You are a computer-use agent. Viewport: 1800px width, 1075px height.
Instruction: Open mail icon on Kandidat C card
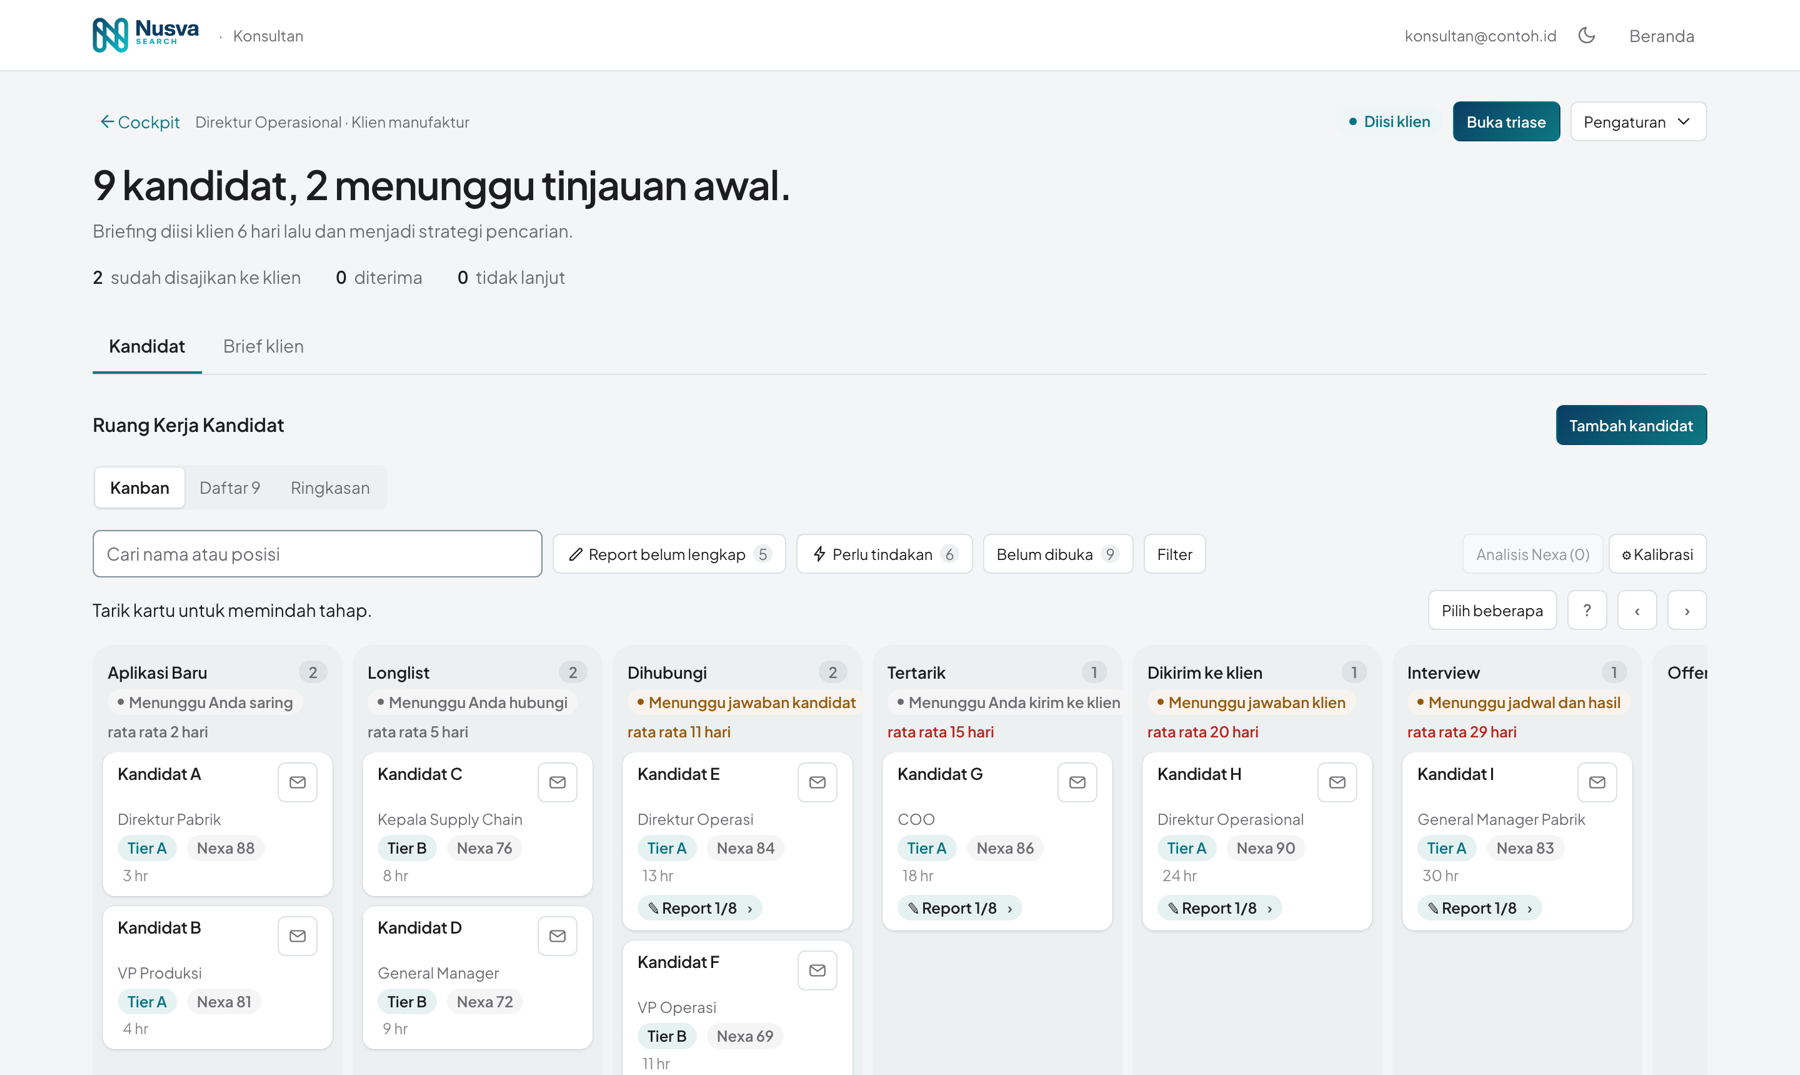coord(558,782)
